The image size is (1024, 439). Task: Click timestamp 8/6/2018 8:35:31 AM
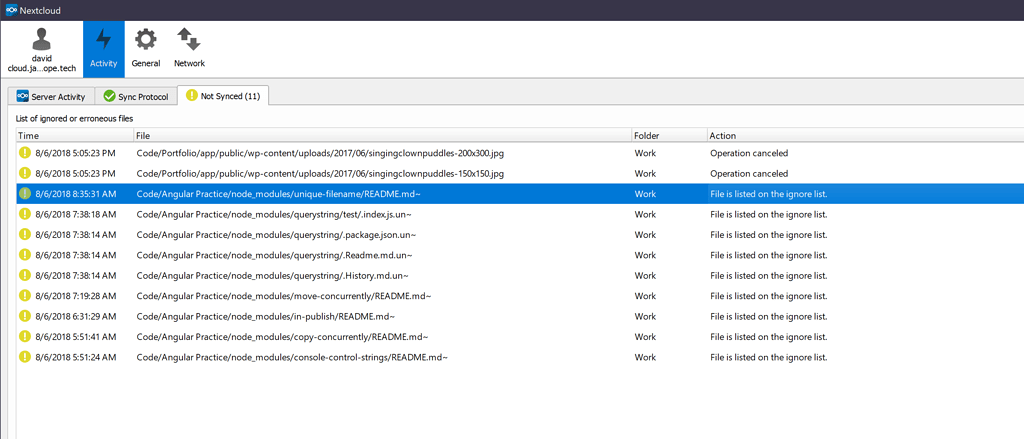76,194
